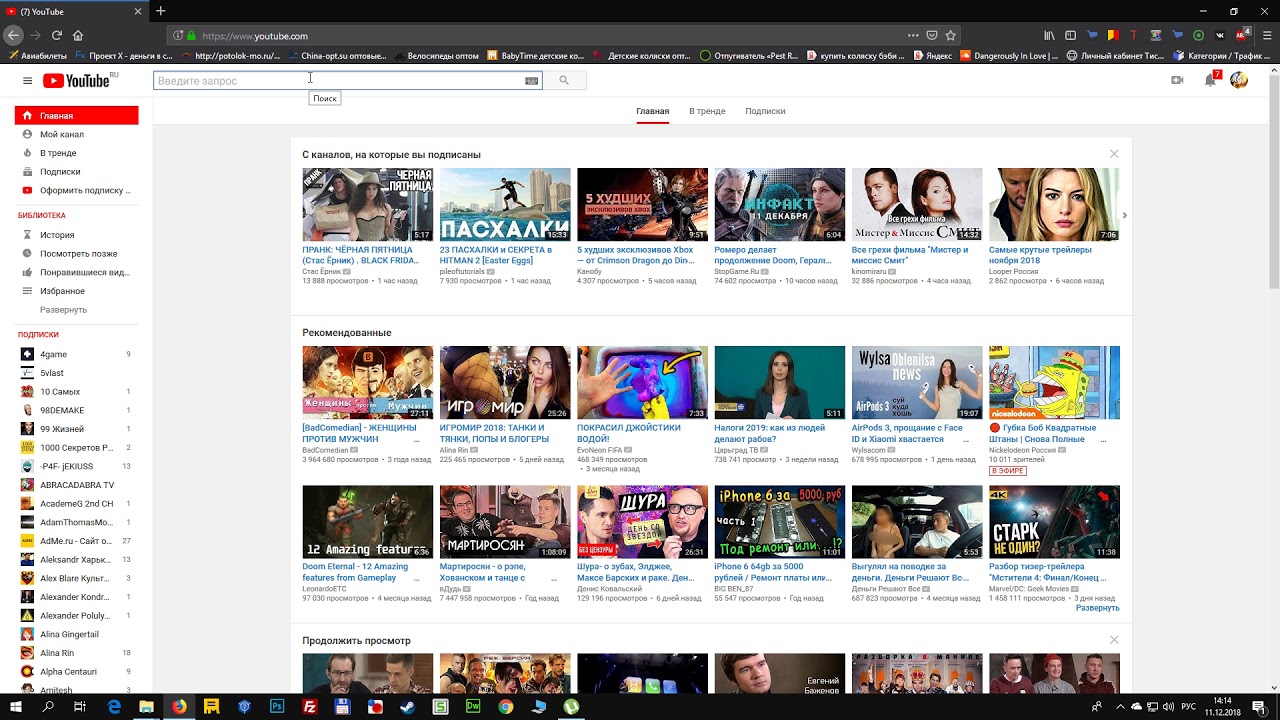Image resolution: width=1280 pixels, height=720 pixels.
Task: Open Оформить подписку in the sidebar
Action: 77,191
